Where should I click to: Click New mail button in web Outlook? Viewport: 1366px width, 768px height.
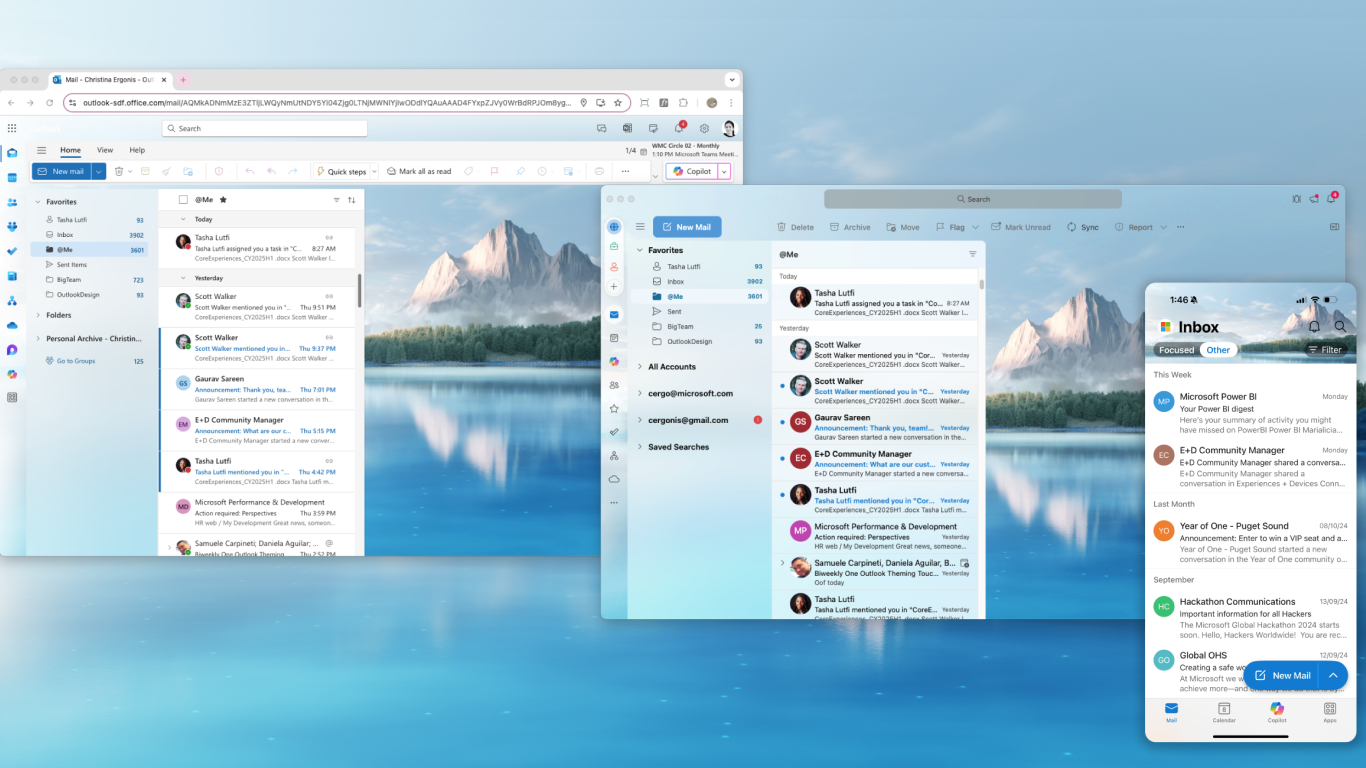pos(61,171)
